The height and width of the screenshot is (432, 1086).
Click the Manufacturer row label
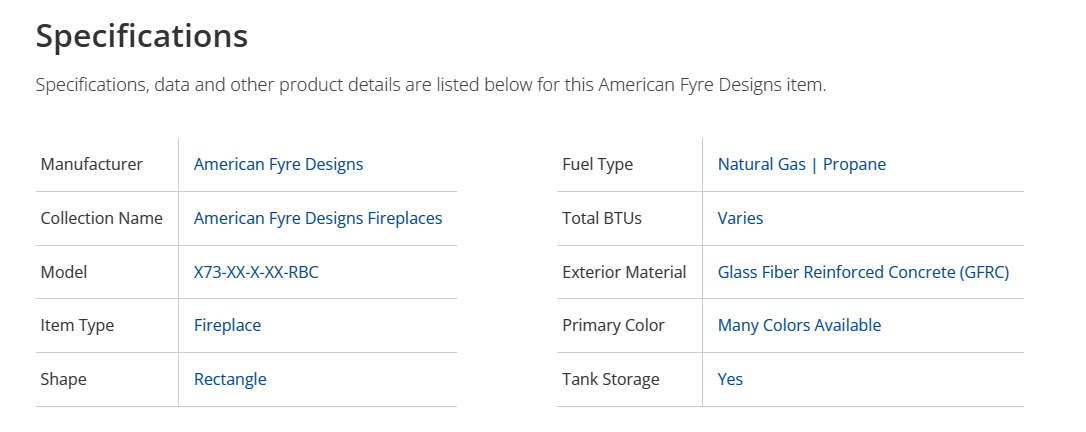click(91, 164)
